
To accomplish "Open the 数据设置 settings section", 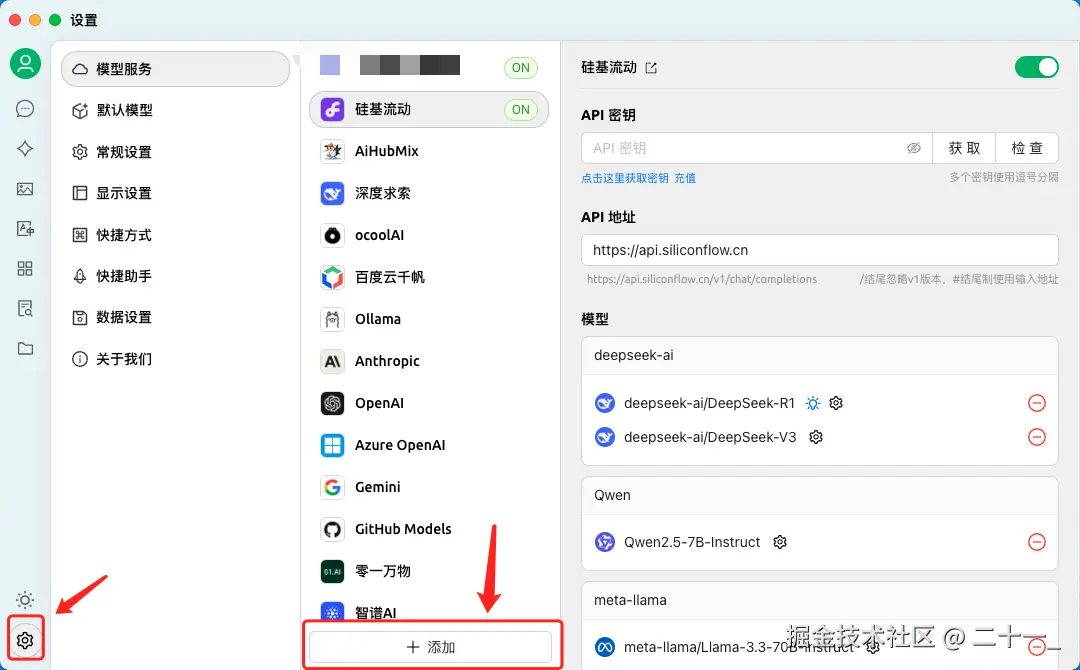I will tap(175, 317).
